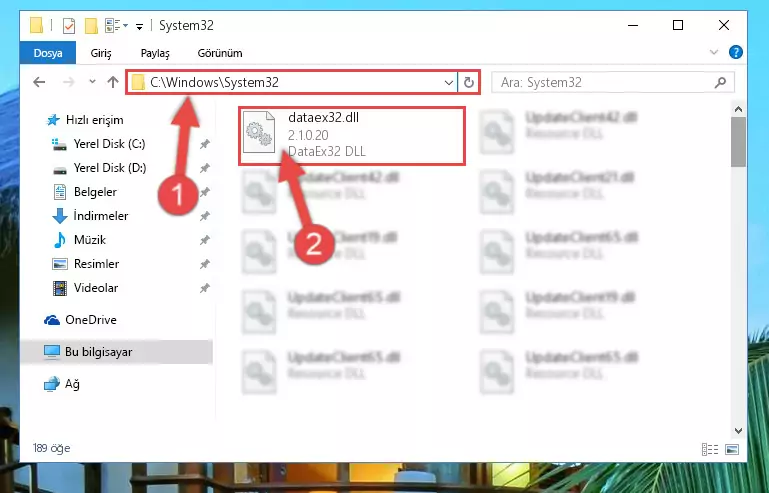Select OneDrive in the navigation pane
Viewport: 769px width, 493px height.
pyautogui.click(x=91, y=320)
